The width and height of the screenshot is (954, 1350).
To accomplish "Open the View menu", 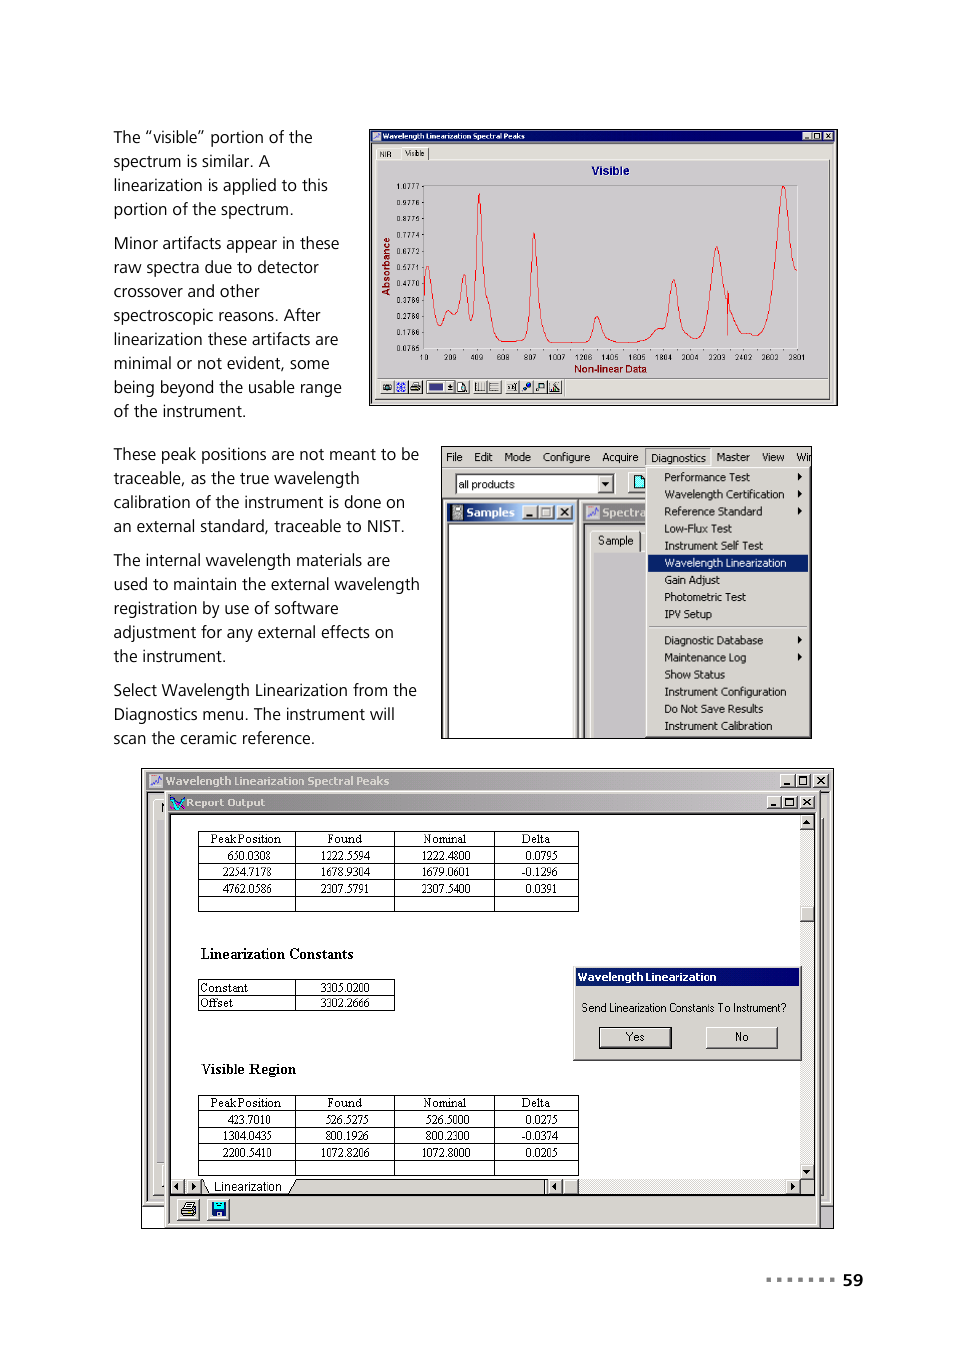I will 773,457.
